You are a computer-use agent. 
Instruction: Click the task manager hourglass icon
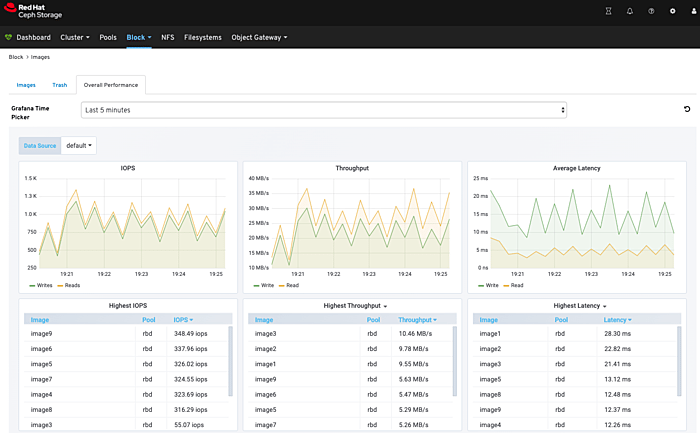[x=608, y=11]
